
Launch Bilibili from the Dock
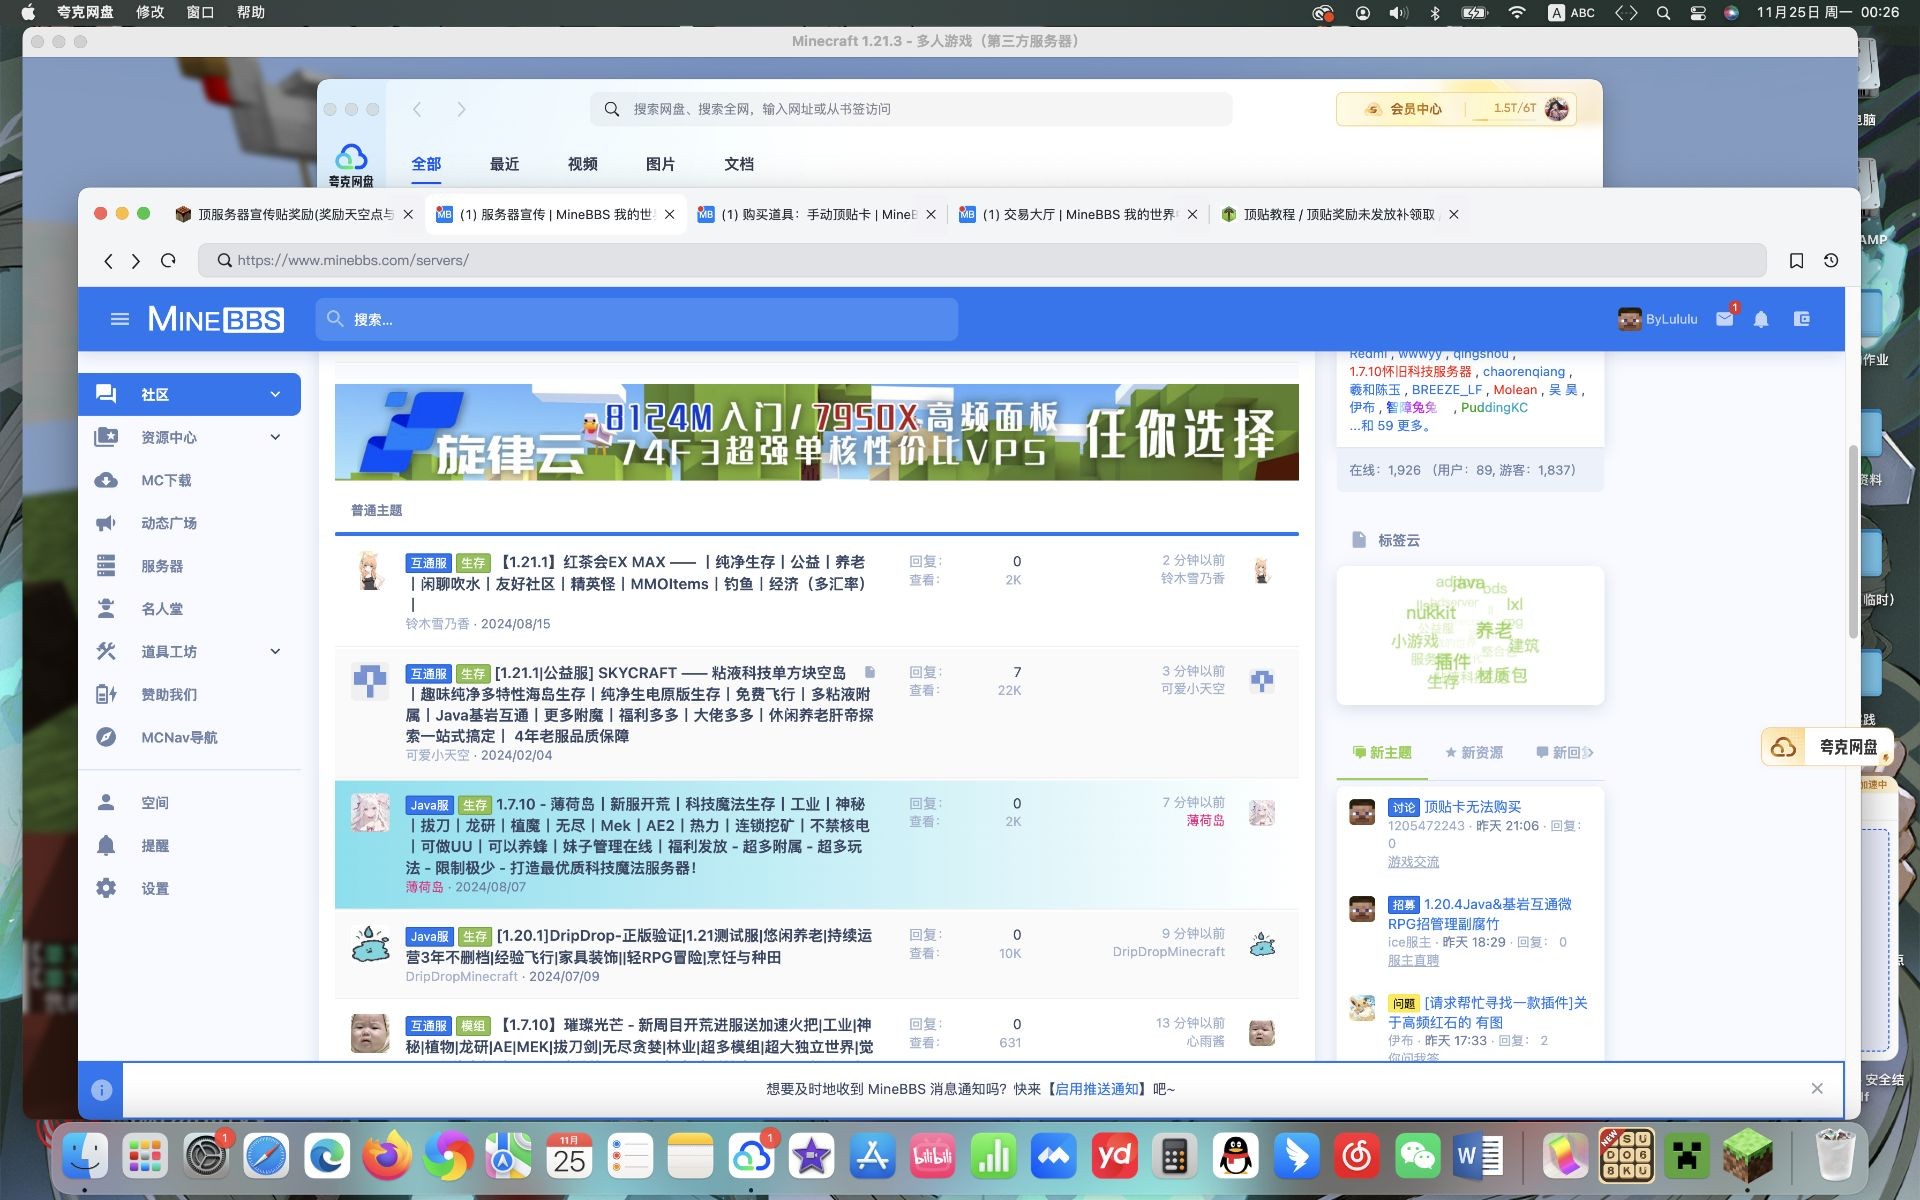[932, 1157]
